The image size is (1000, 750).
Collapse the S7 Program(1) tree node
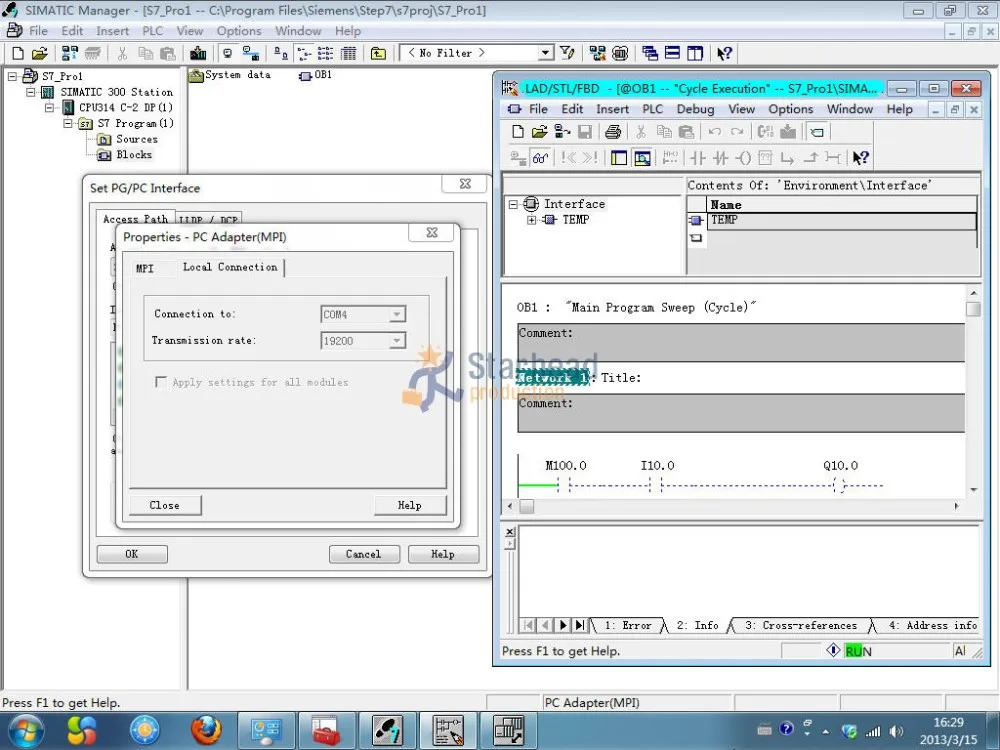(68, 124)
